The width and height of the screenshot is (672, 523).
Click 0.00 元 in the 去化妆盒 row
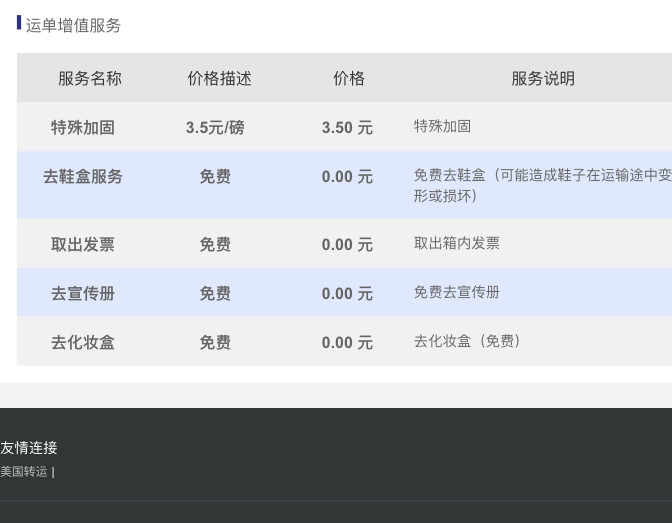[347, 342]
